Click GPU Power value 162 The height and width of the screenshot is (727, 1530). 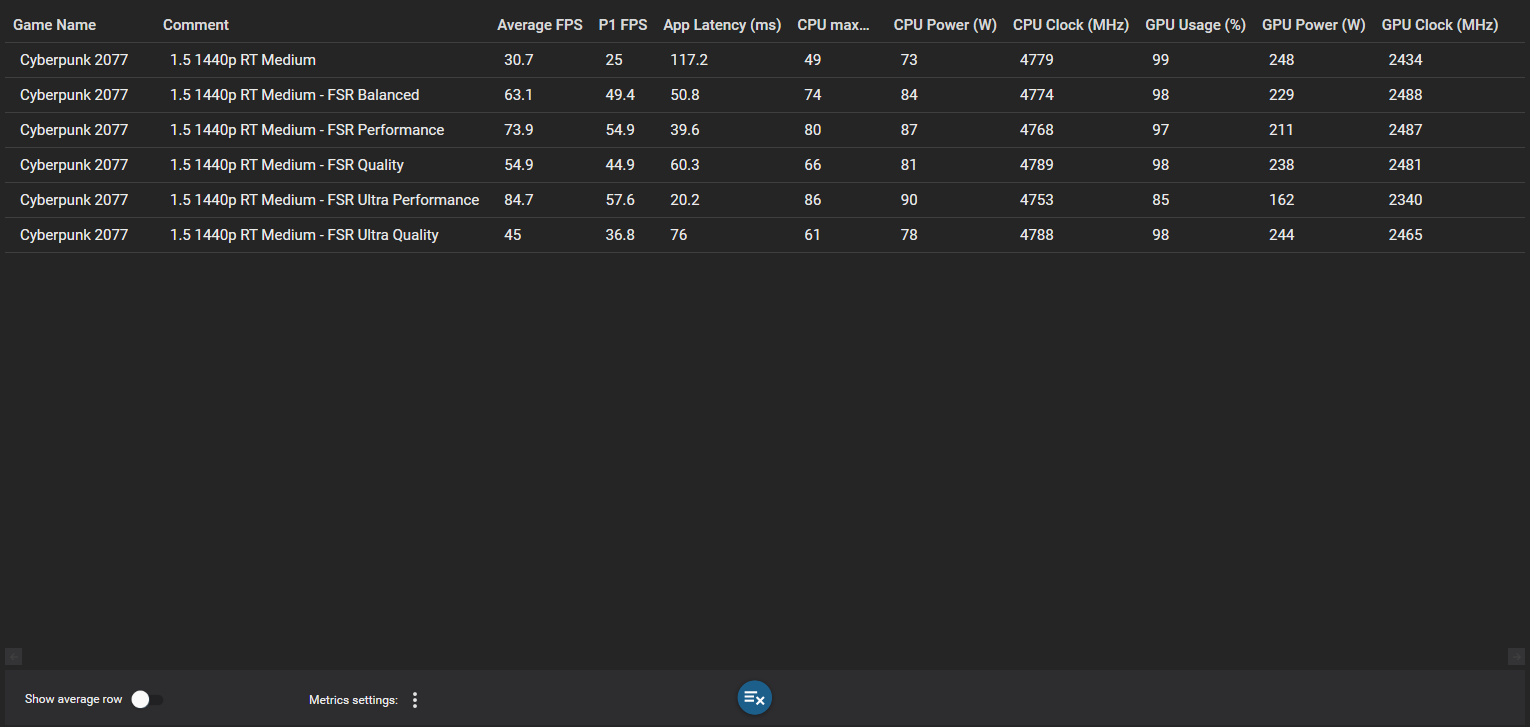click(x=1282, y=200)
